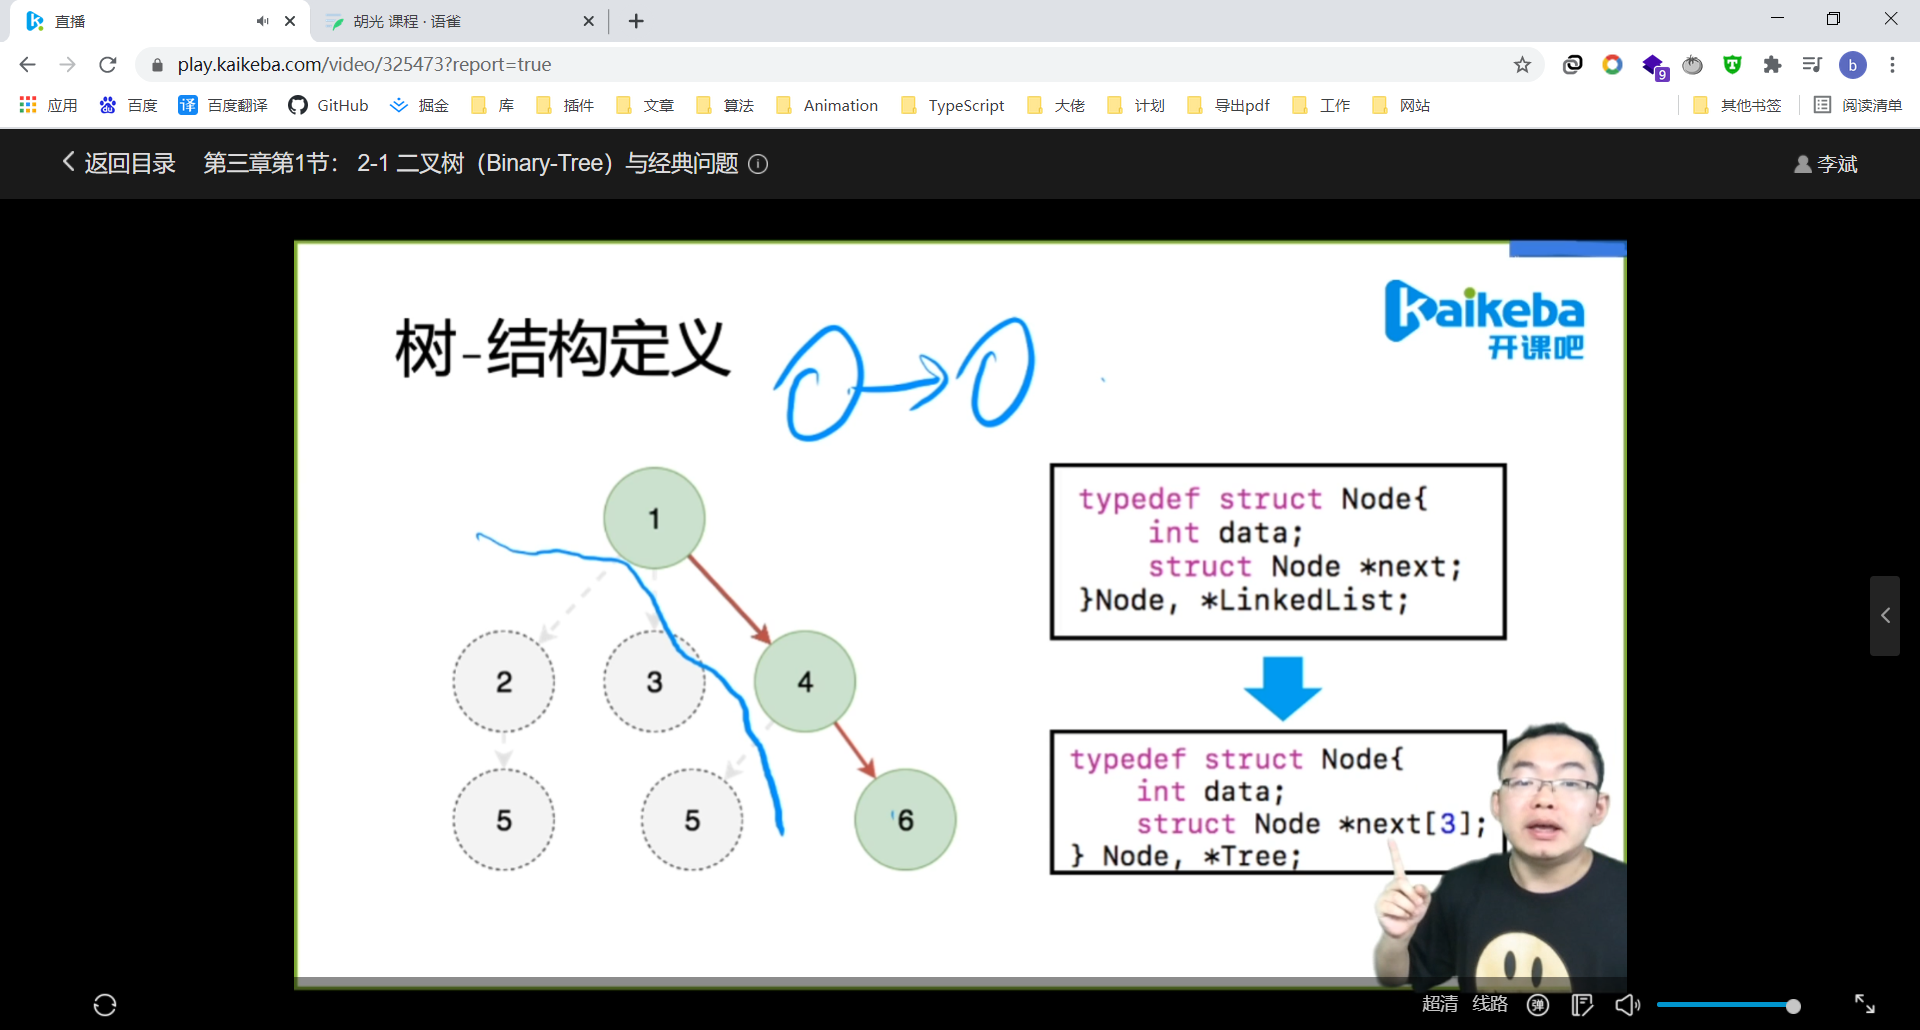Screen dimensions: 1920x1030
Task: Open the GitHub bookmark
Action: click(328, 105)
